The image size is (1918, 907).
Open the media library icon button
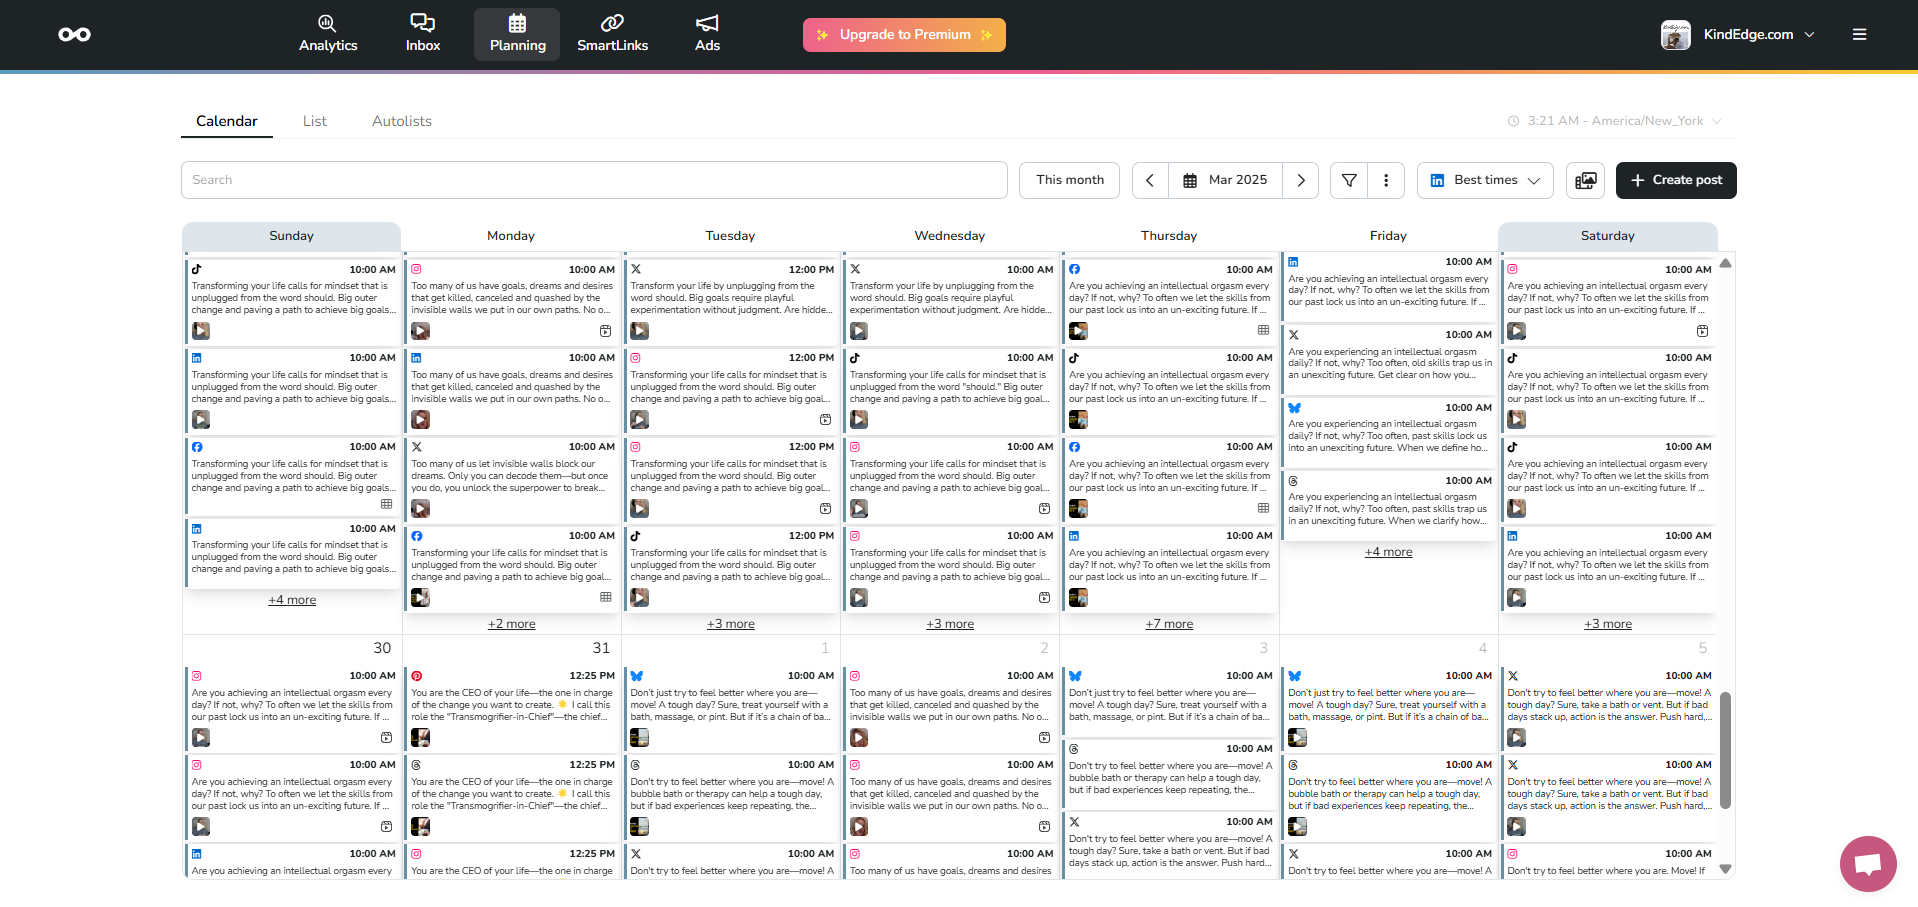point(1585,180)
